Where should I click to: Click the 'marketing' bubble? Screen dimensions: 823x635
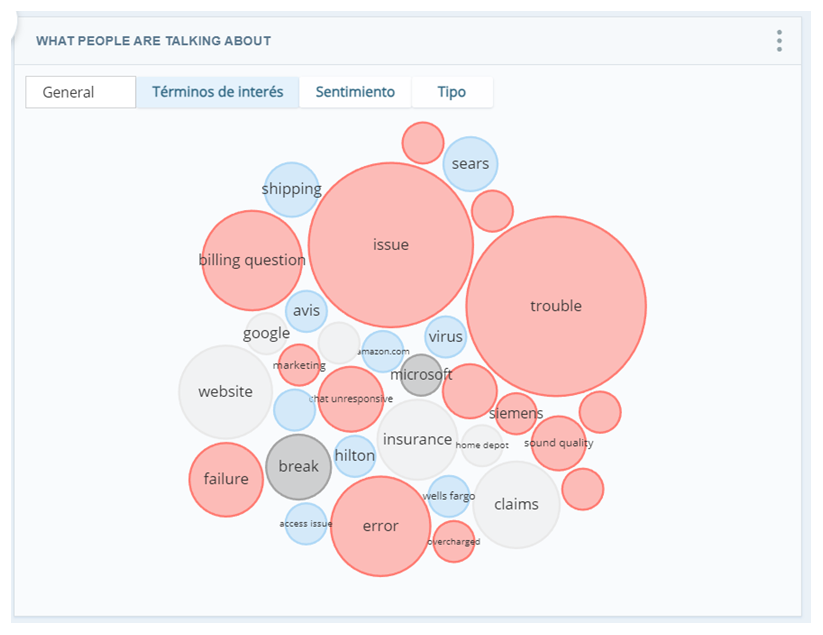click(x=299, y=365)
